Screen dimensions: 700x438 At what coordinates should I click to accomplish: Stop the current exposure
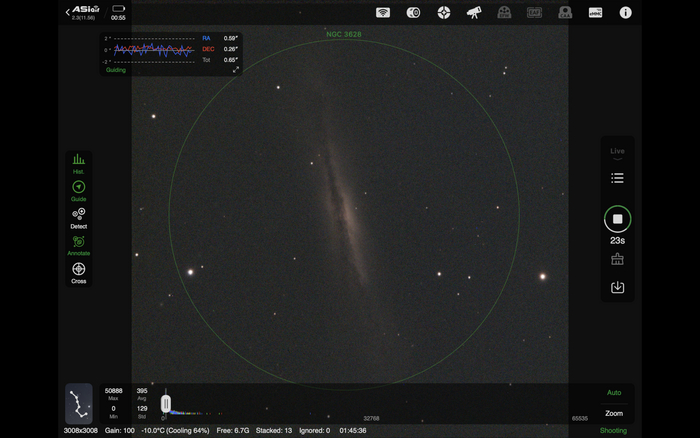(617, 219)
